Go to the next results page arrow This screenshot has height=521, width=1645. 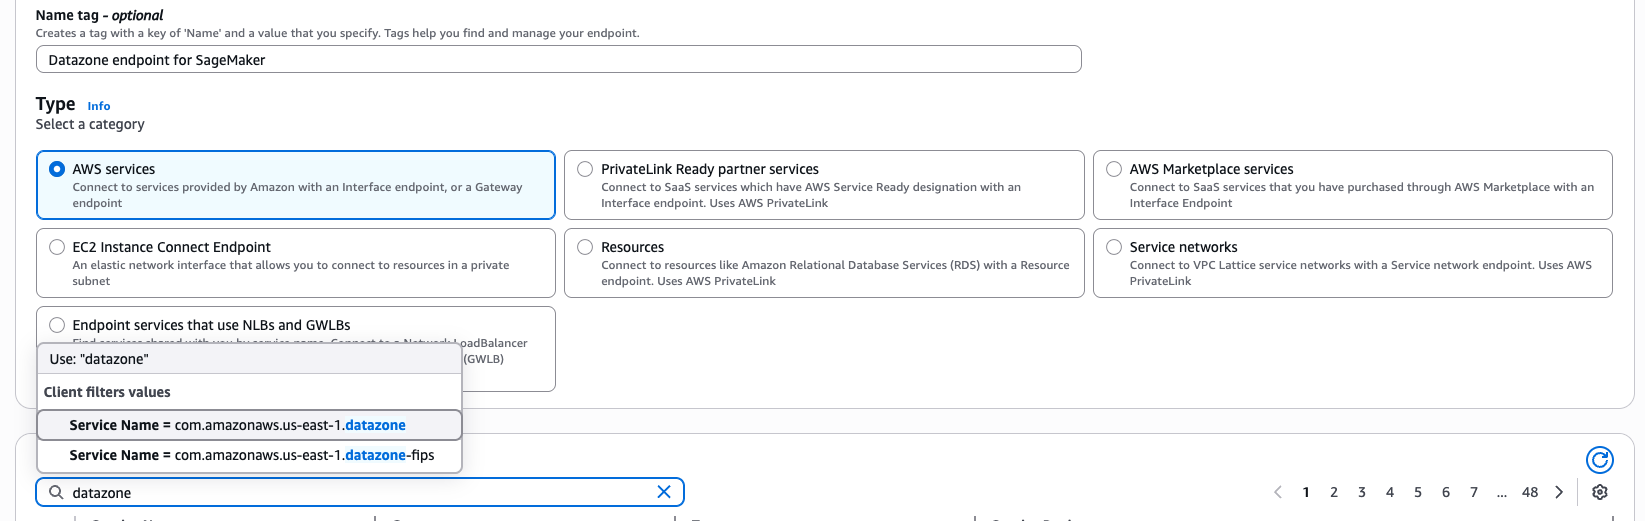click(1559, 492)
